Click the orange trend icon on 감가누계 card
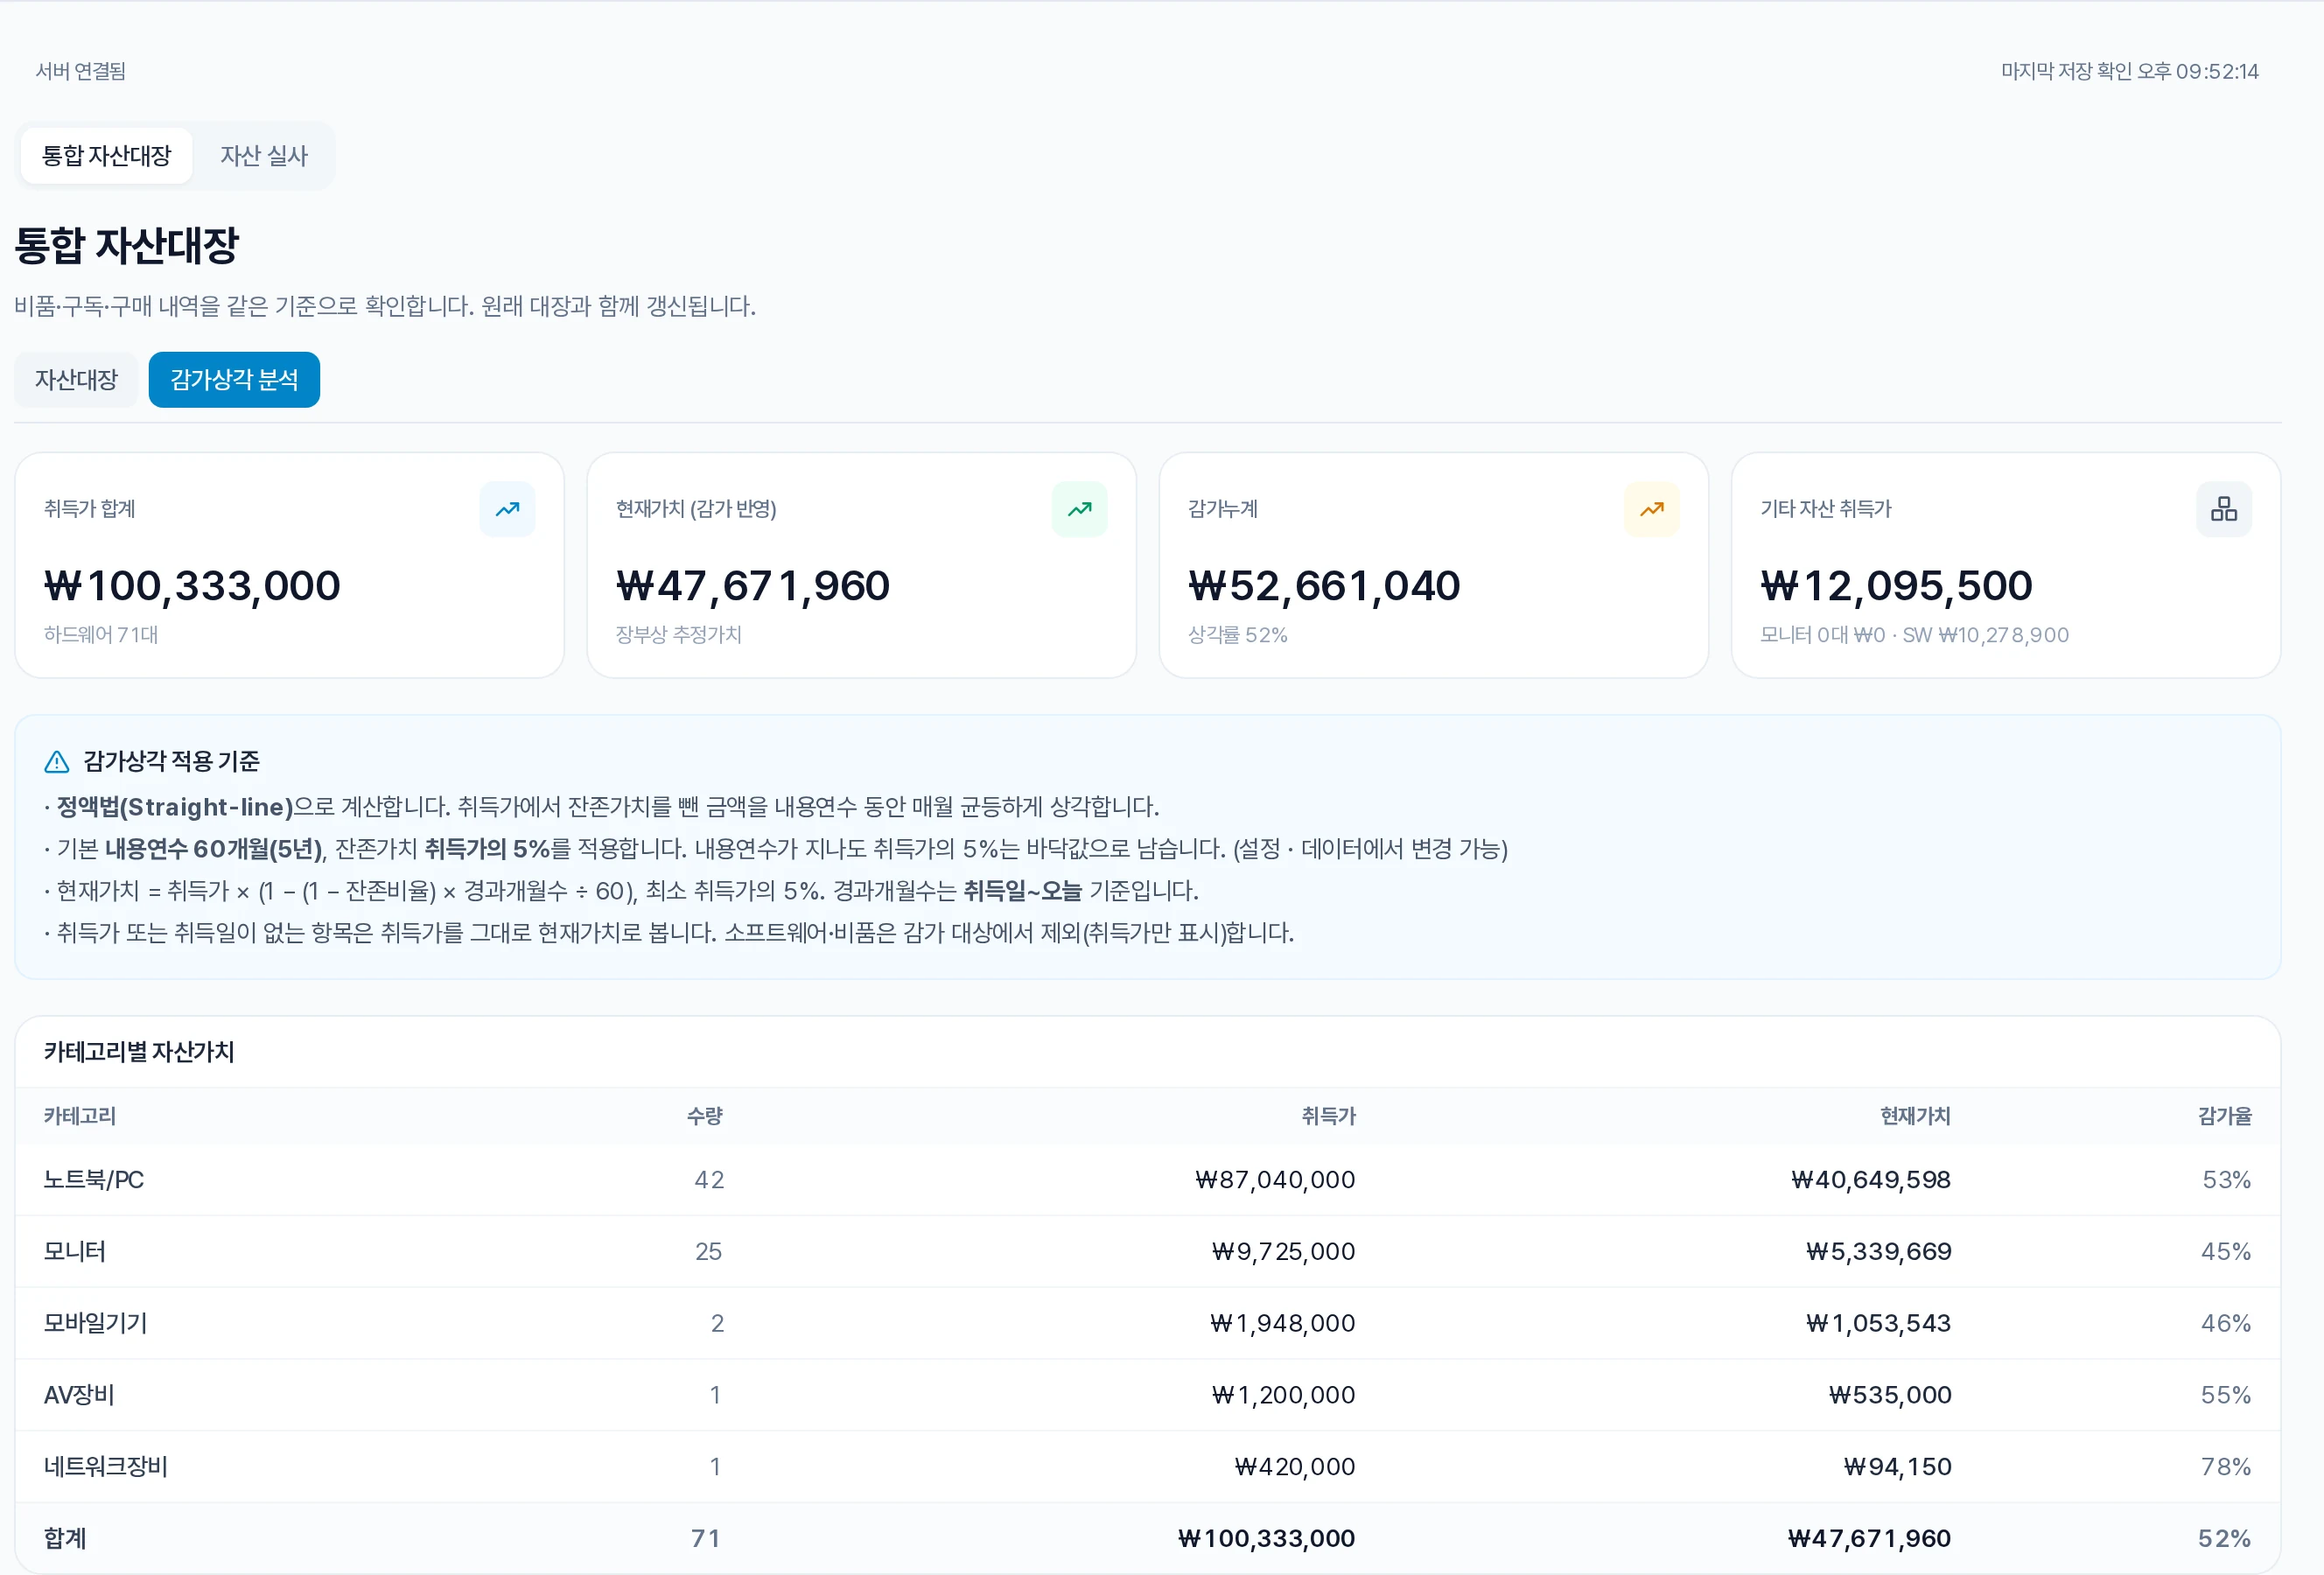The height and width of the screenshot is (1575, 2324). 1651,509
